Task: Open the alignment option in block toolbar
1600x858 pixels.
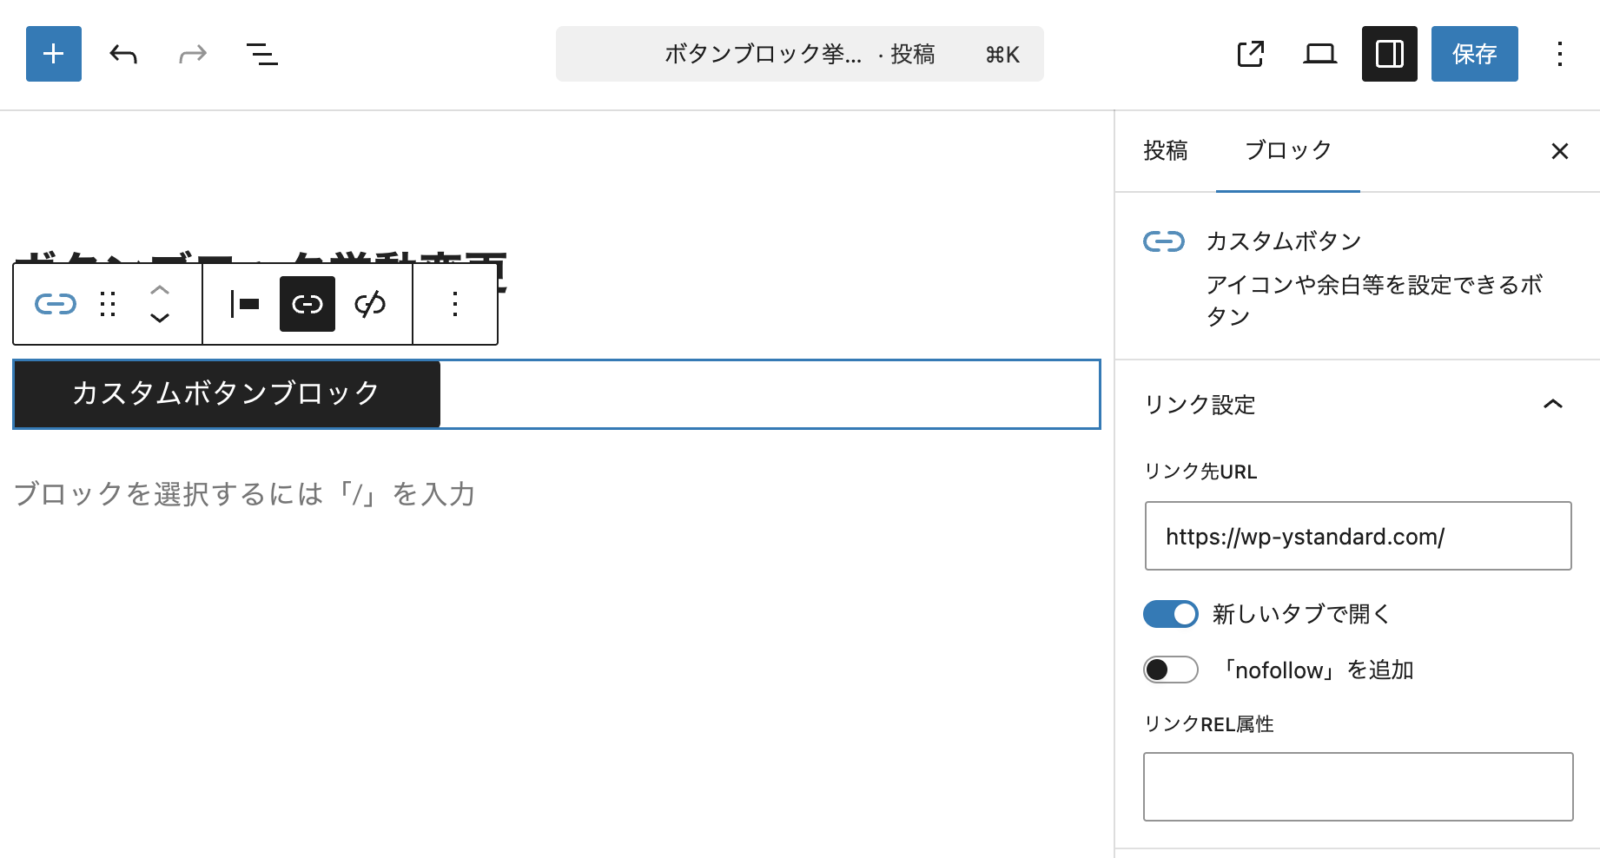Action: point(244,304)
